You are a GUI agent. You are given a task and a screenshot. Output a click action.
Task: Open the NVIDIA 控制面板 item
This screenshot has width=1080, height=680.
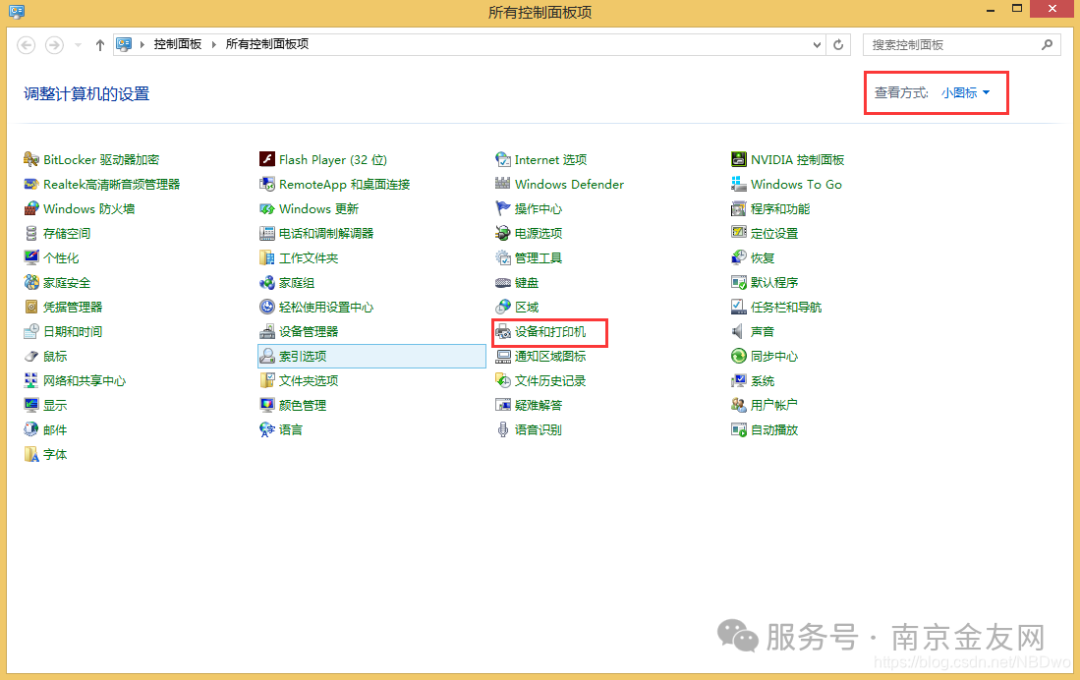[795, 159]
